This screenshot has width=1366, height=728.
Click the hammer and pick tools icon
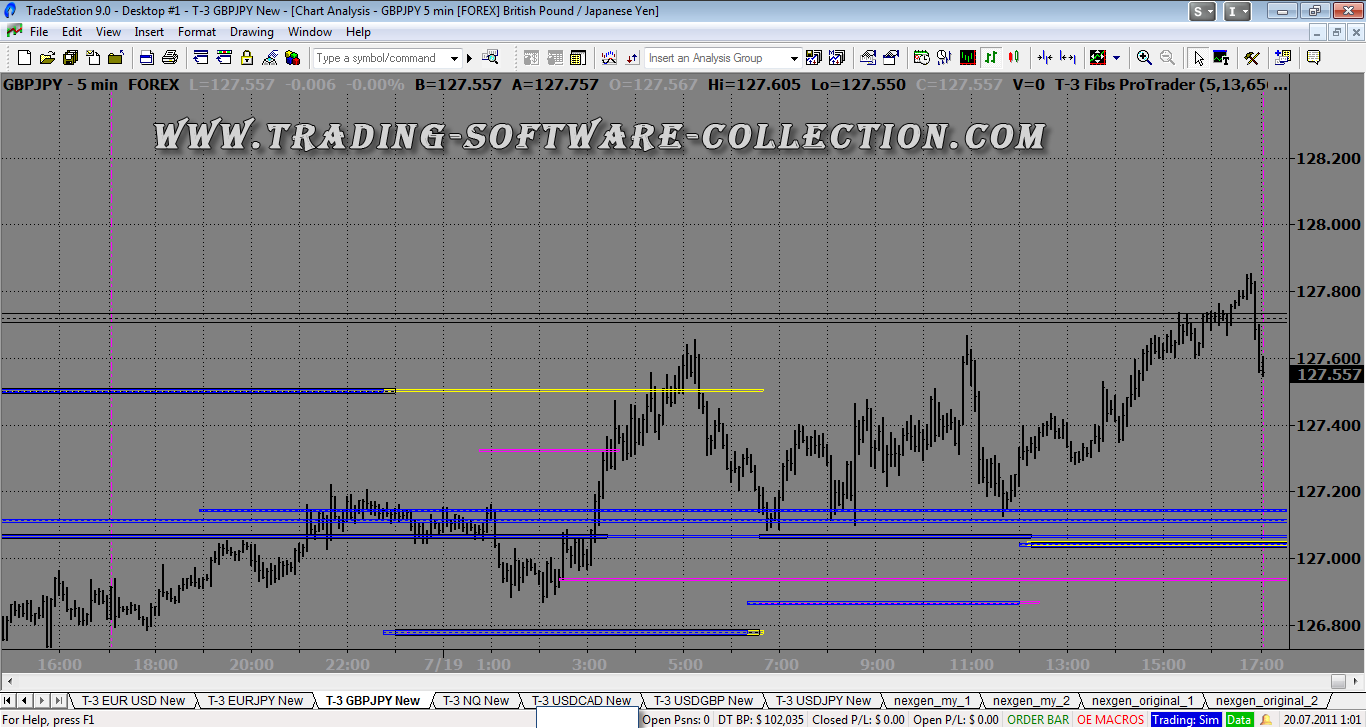[1251, 58]
